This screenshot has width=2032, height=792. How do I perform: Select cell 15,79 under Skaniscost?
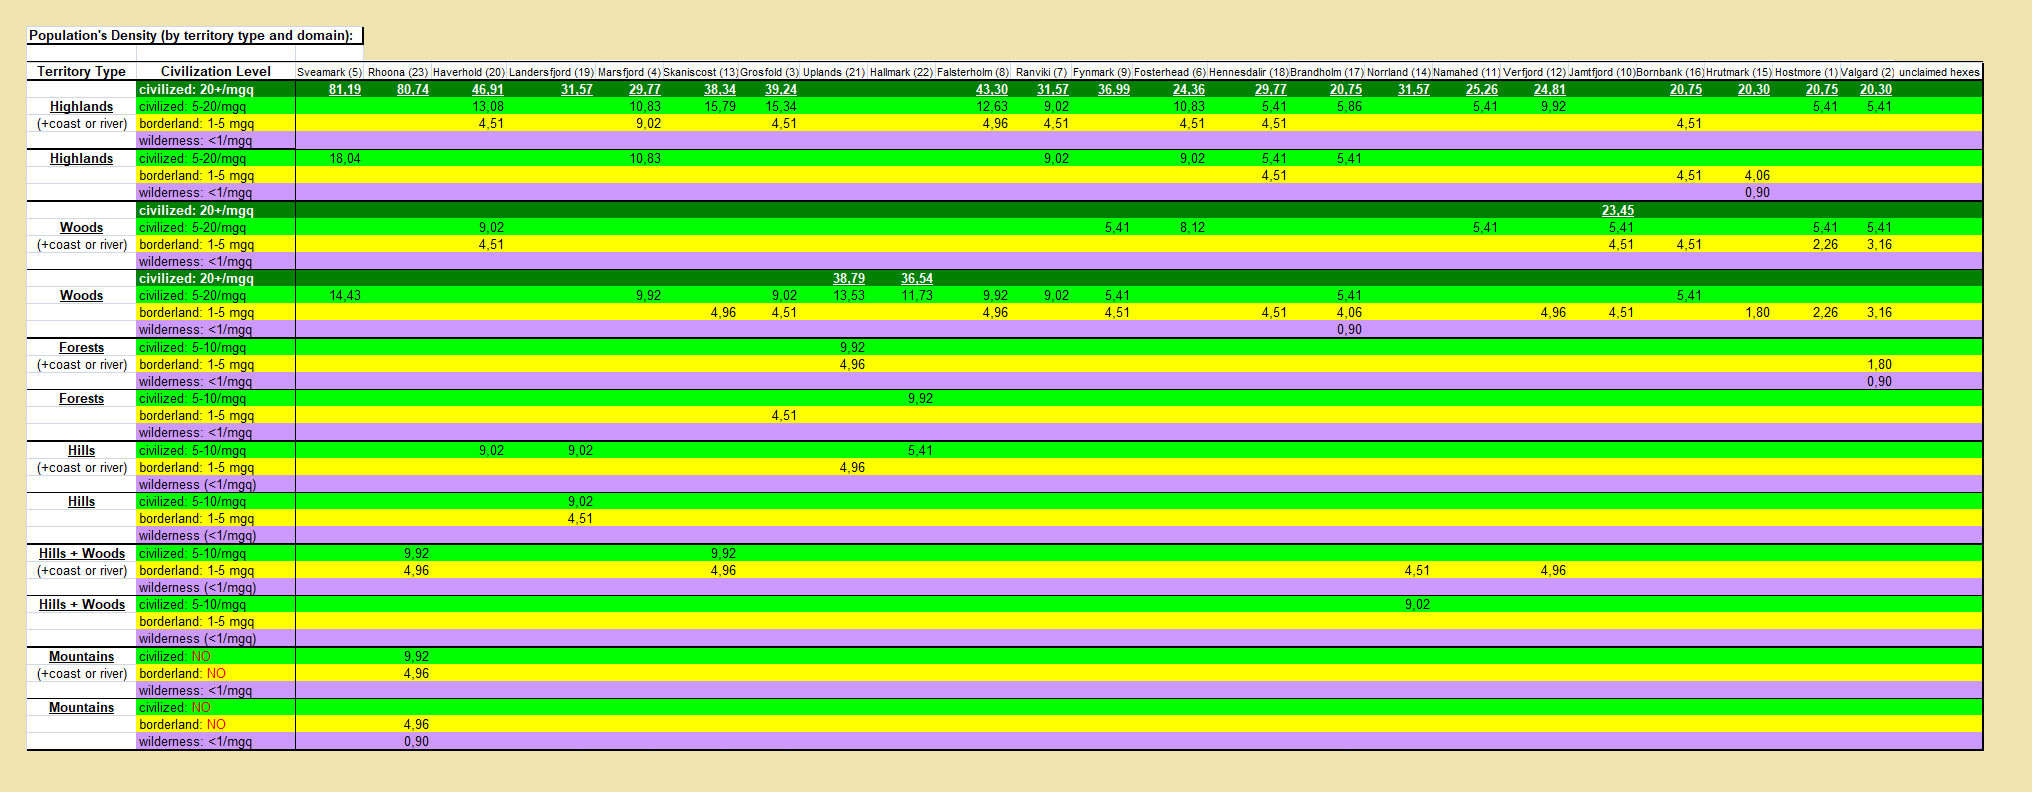pos(720,106)
